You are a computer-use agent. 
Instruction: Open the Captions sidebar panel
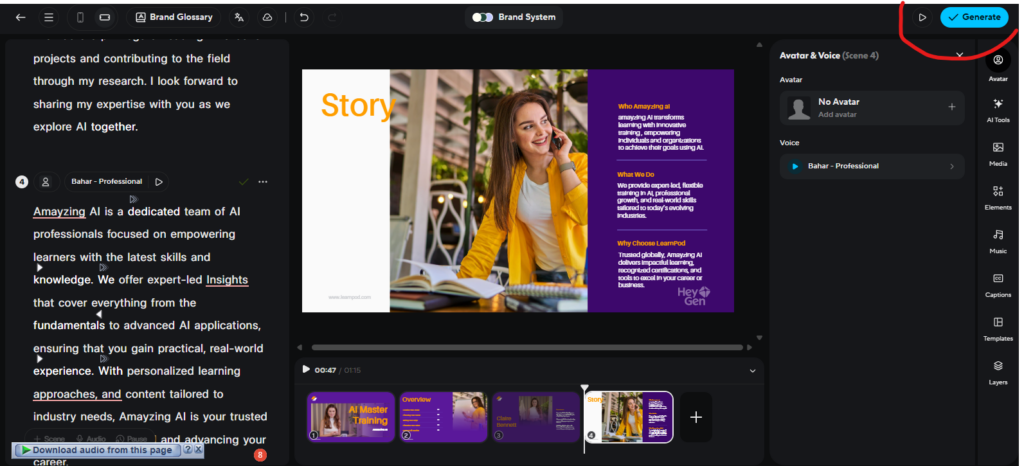pos(998,285)
